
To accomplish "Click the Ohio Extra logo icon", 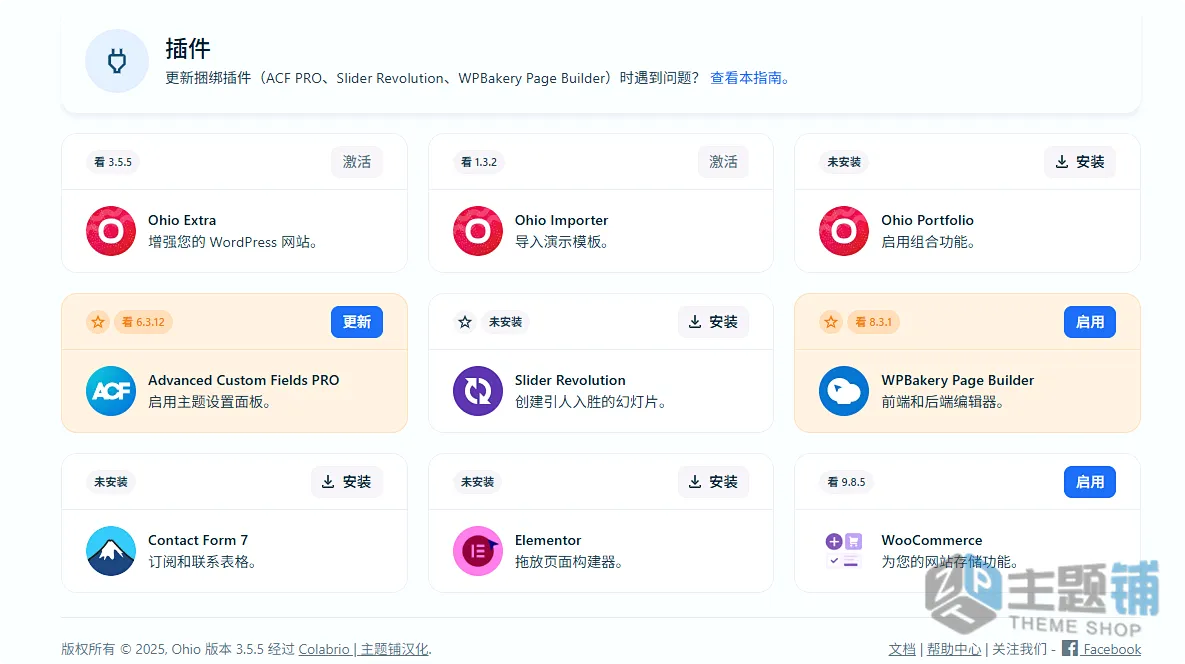I will [111, 230].
